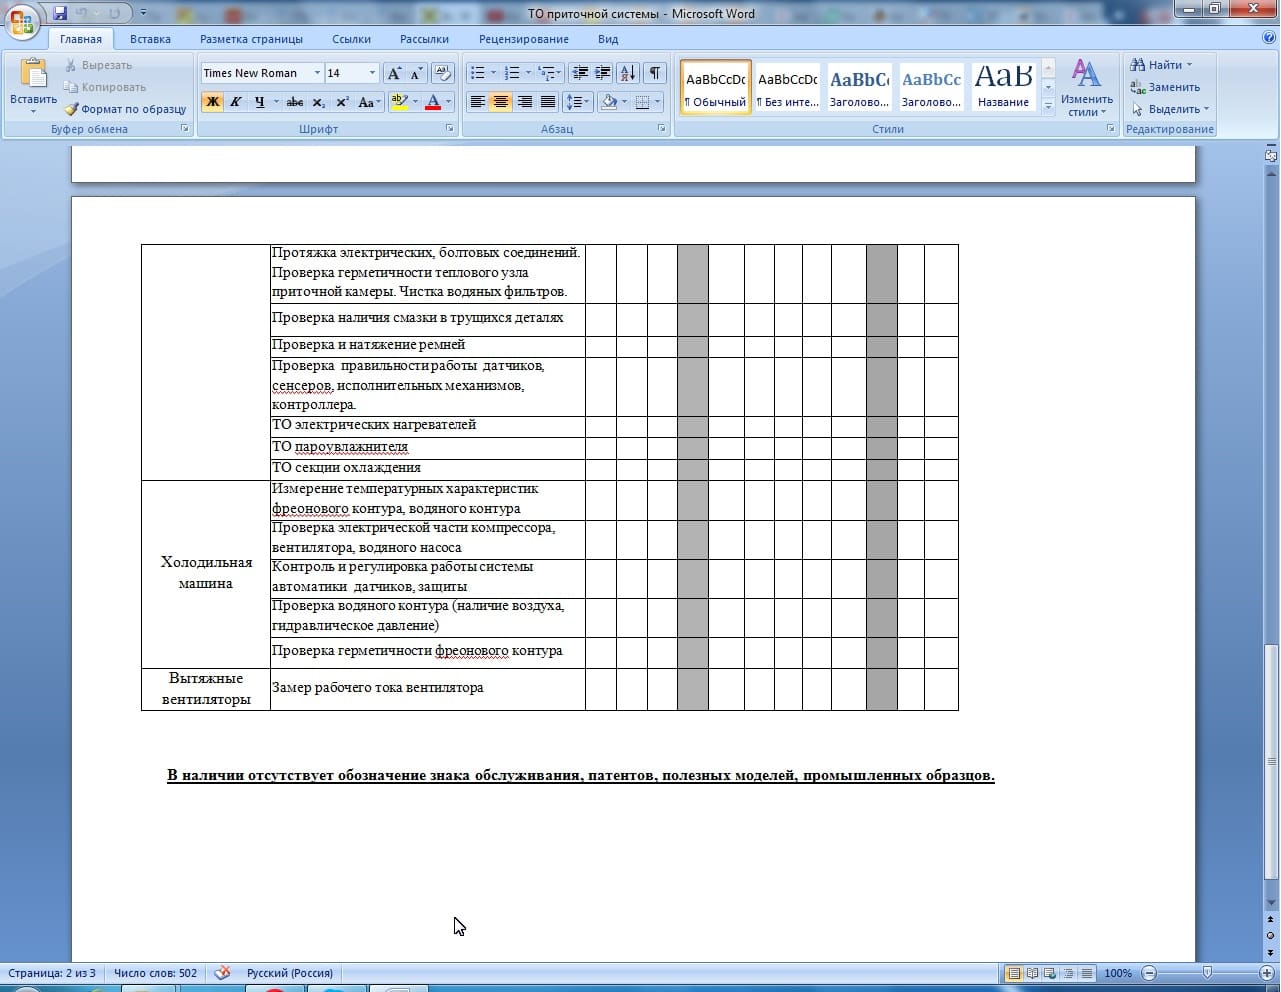The width and height of the screenshot is (1281, 992).
Task: Click the Найти button
Action: click(1160, 65)
